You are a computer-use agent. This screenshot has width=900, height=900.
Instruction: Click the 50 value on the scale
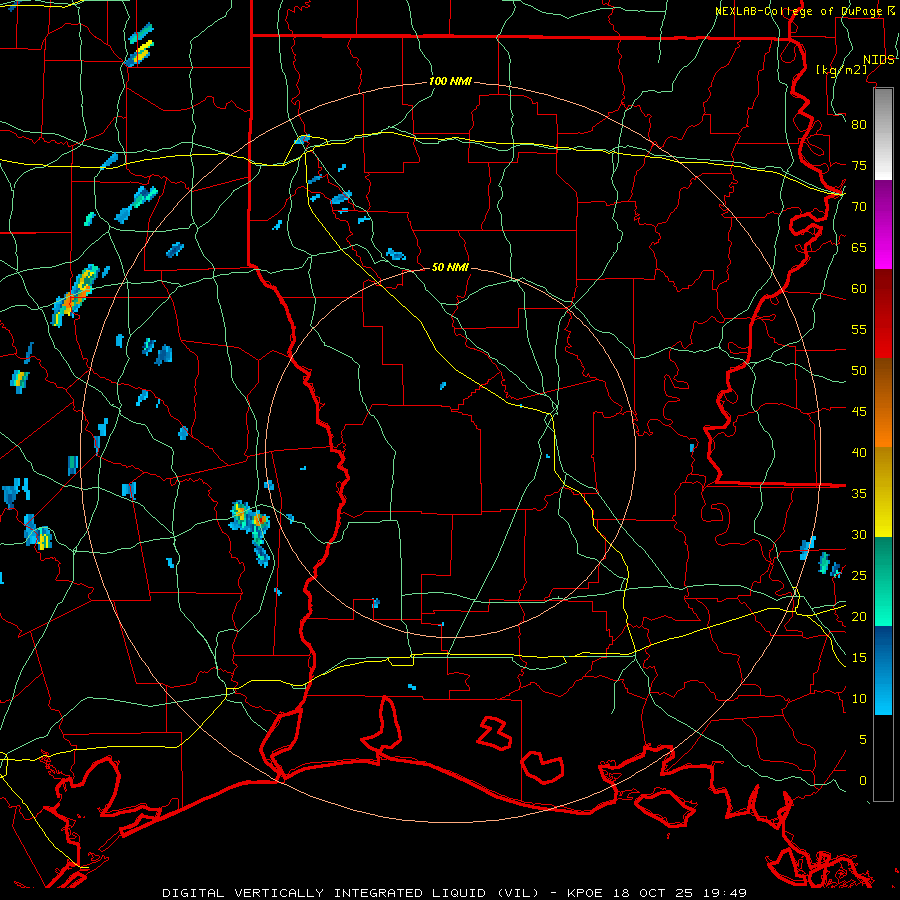point(859,370)
